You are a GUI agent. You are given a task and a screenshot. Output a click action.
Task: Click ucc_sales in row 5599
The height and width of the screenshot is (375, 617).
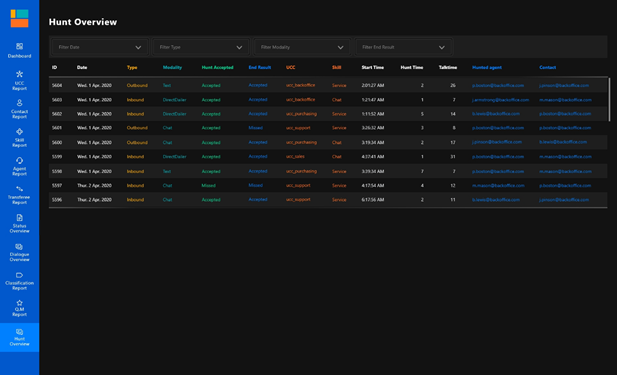(x=295, y=157)
